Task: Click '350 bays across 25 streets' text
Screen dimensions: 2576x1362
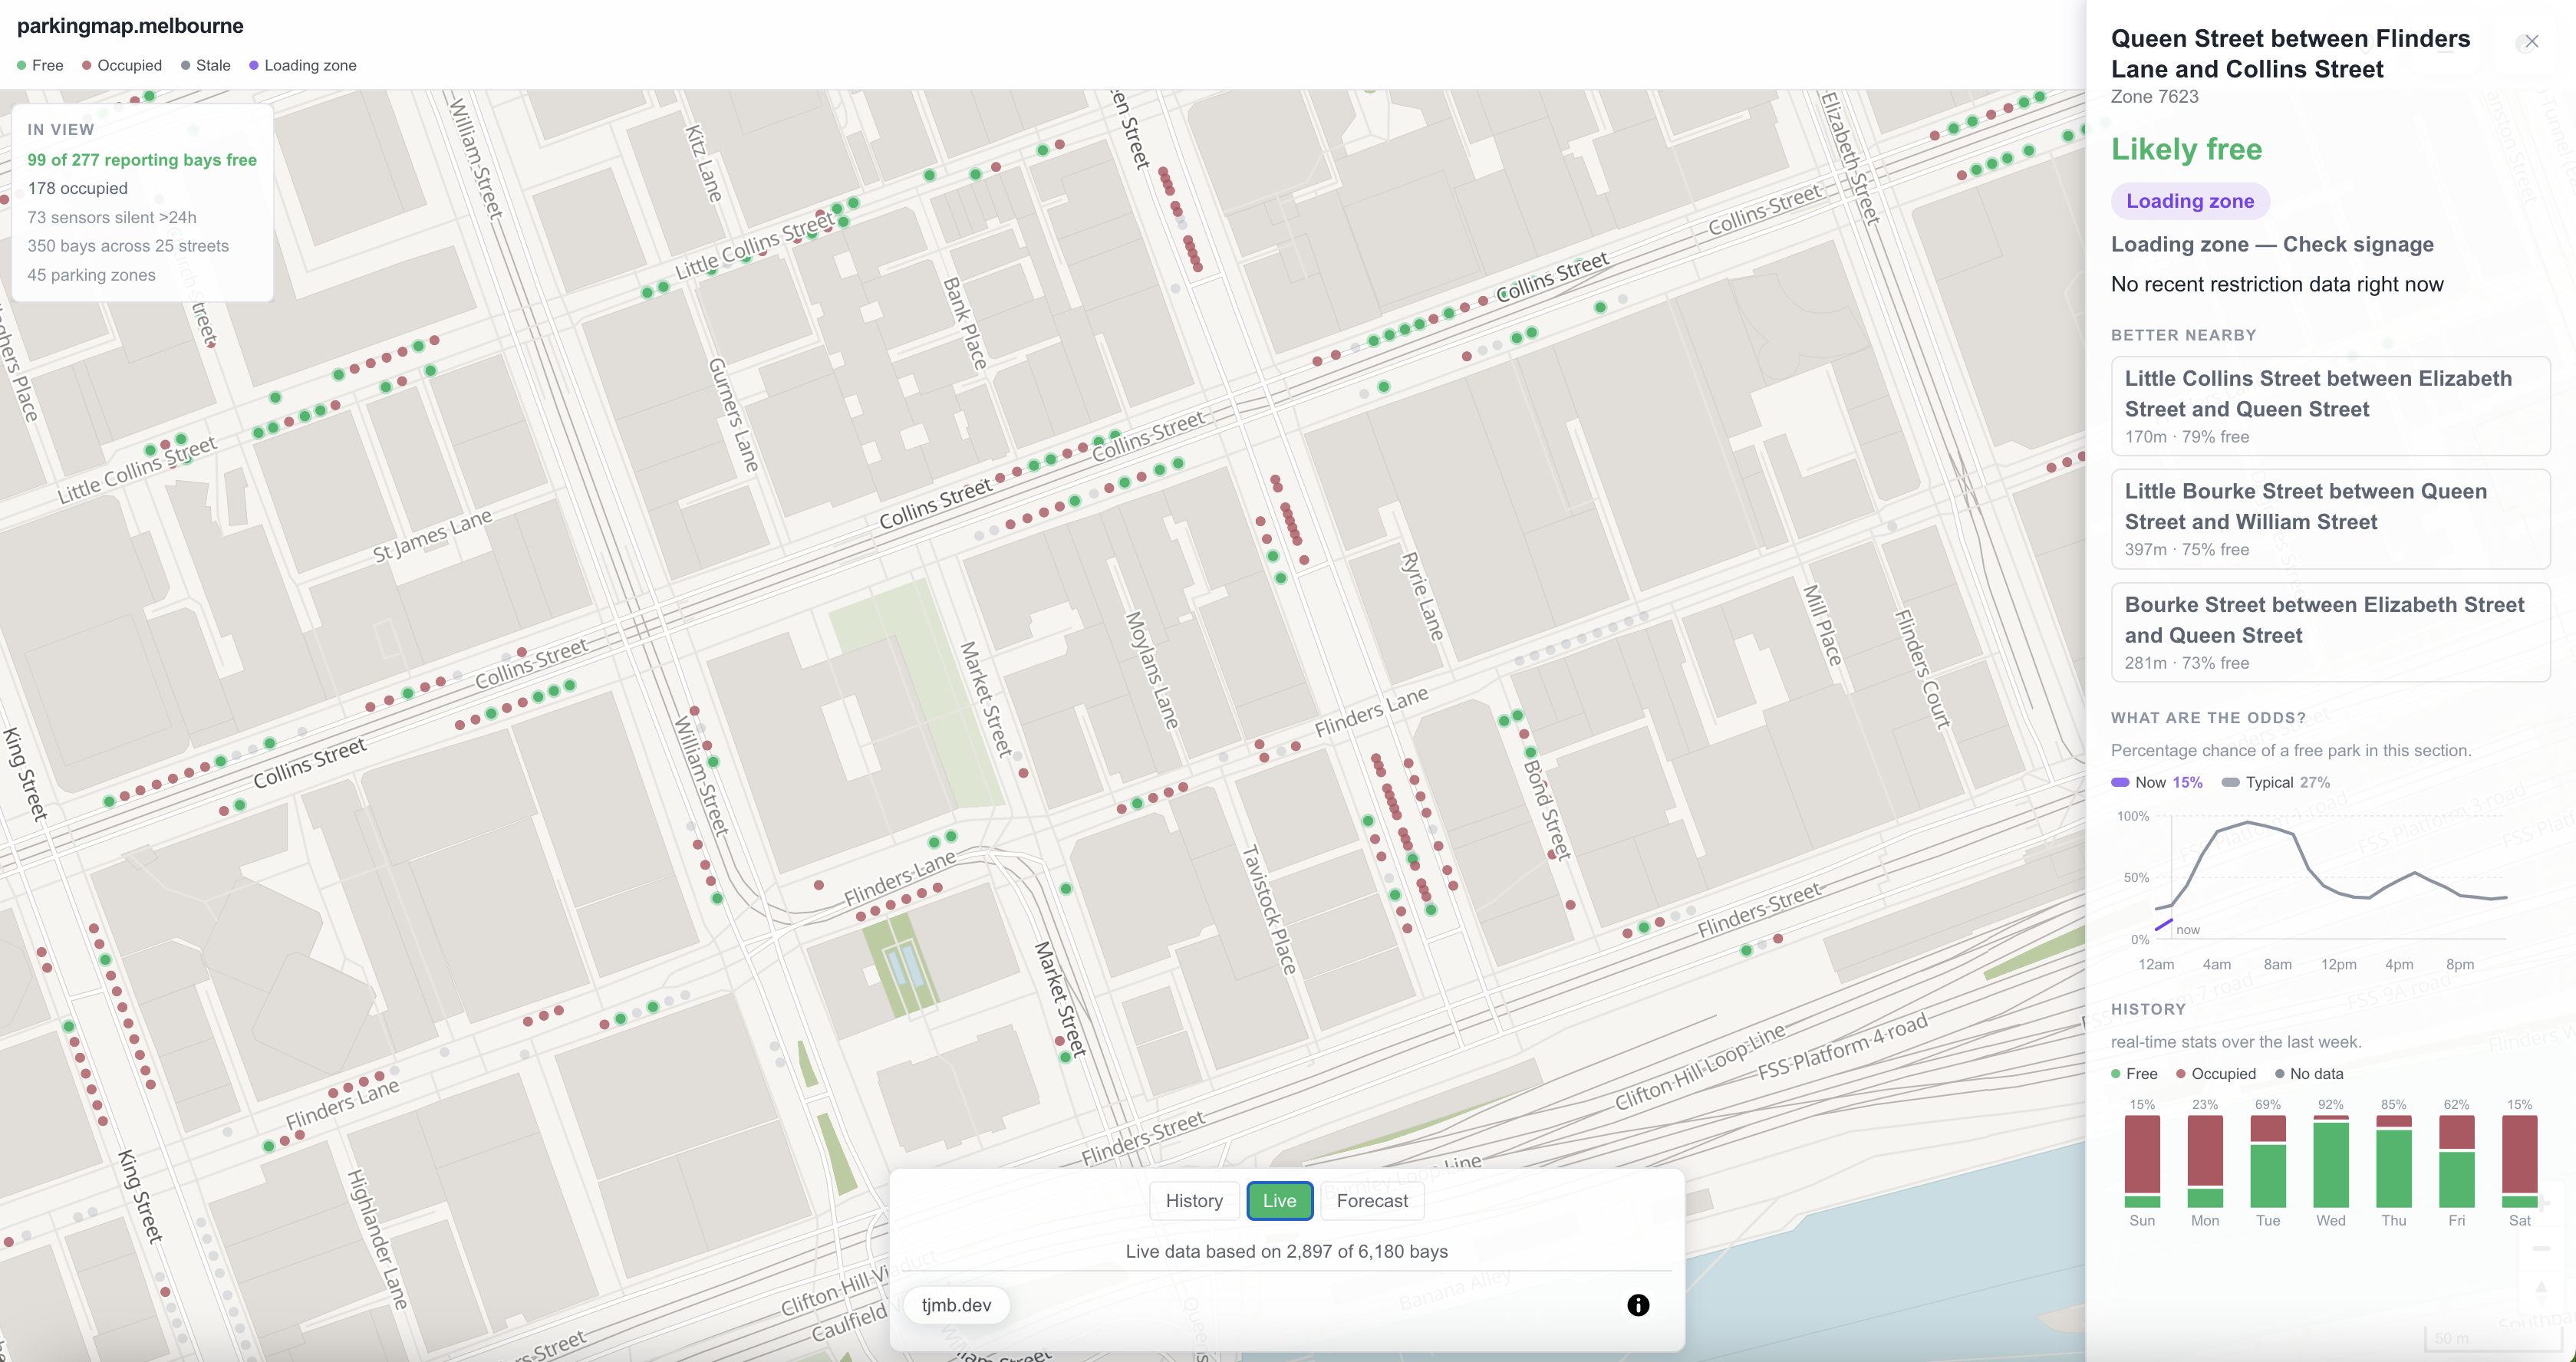Action: pos(128,246)
